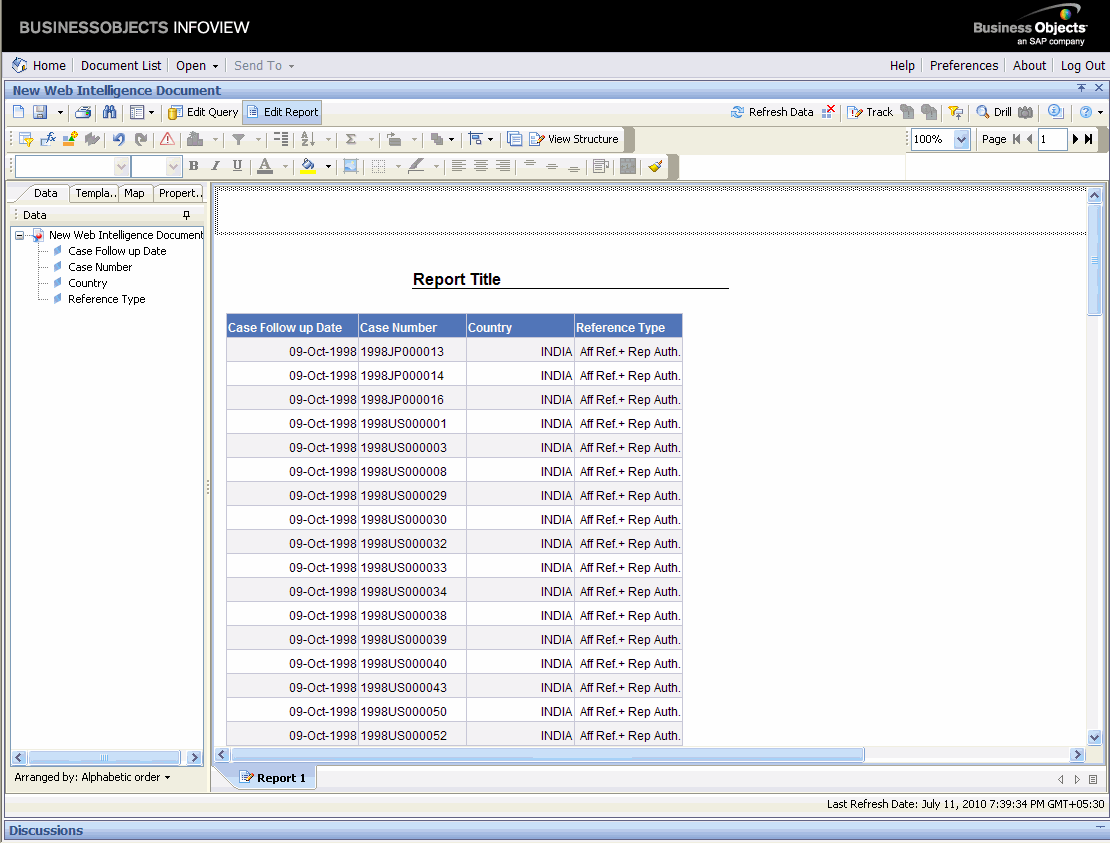Click the Purge Data icon with red X
Viewport: 1110px width, 844px height.
828,112
